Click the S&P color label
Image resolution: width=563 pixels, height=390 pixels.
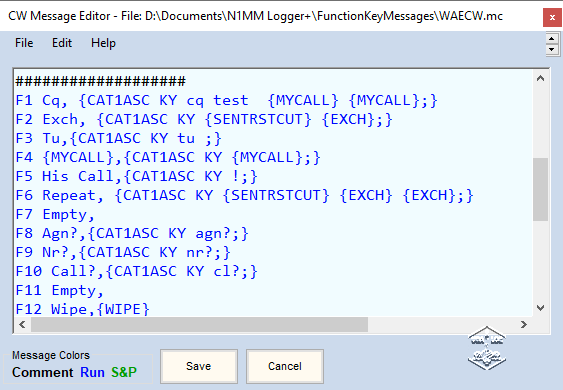[x=124, y=372]
